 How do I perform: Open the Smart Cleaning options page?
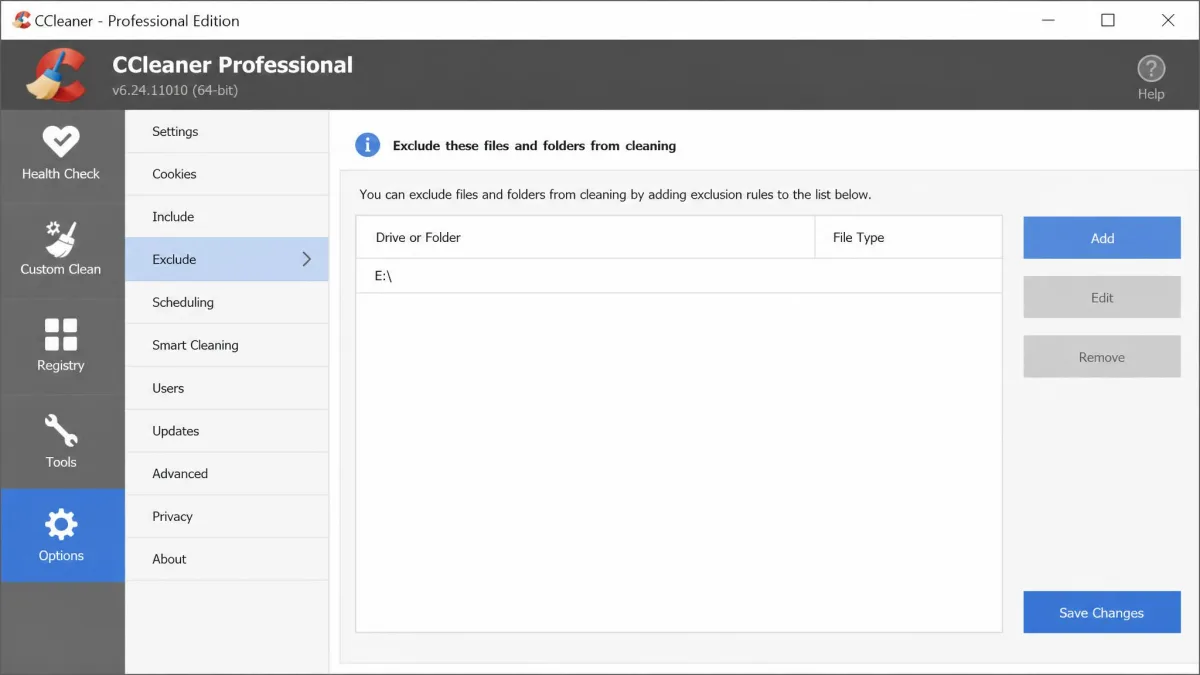227,345
